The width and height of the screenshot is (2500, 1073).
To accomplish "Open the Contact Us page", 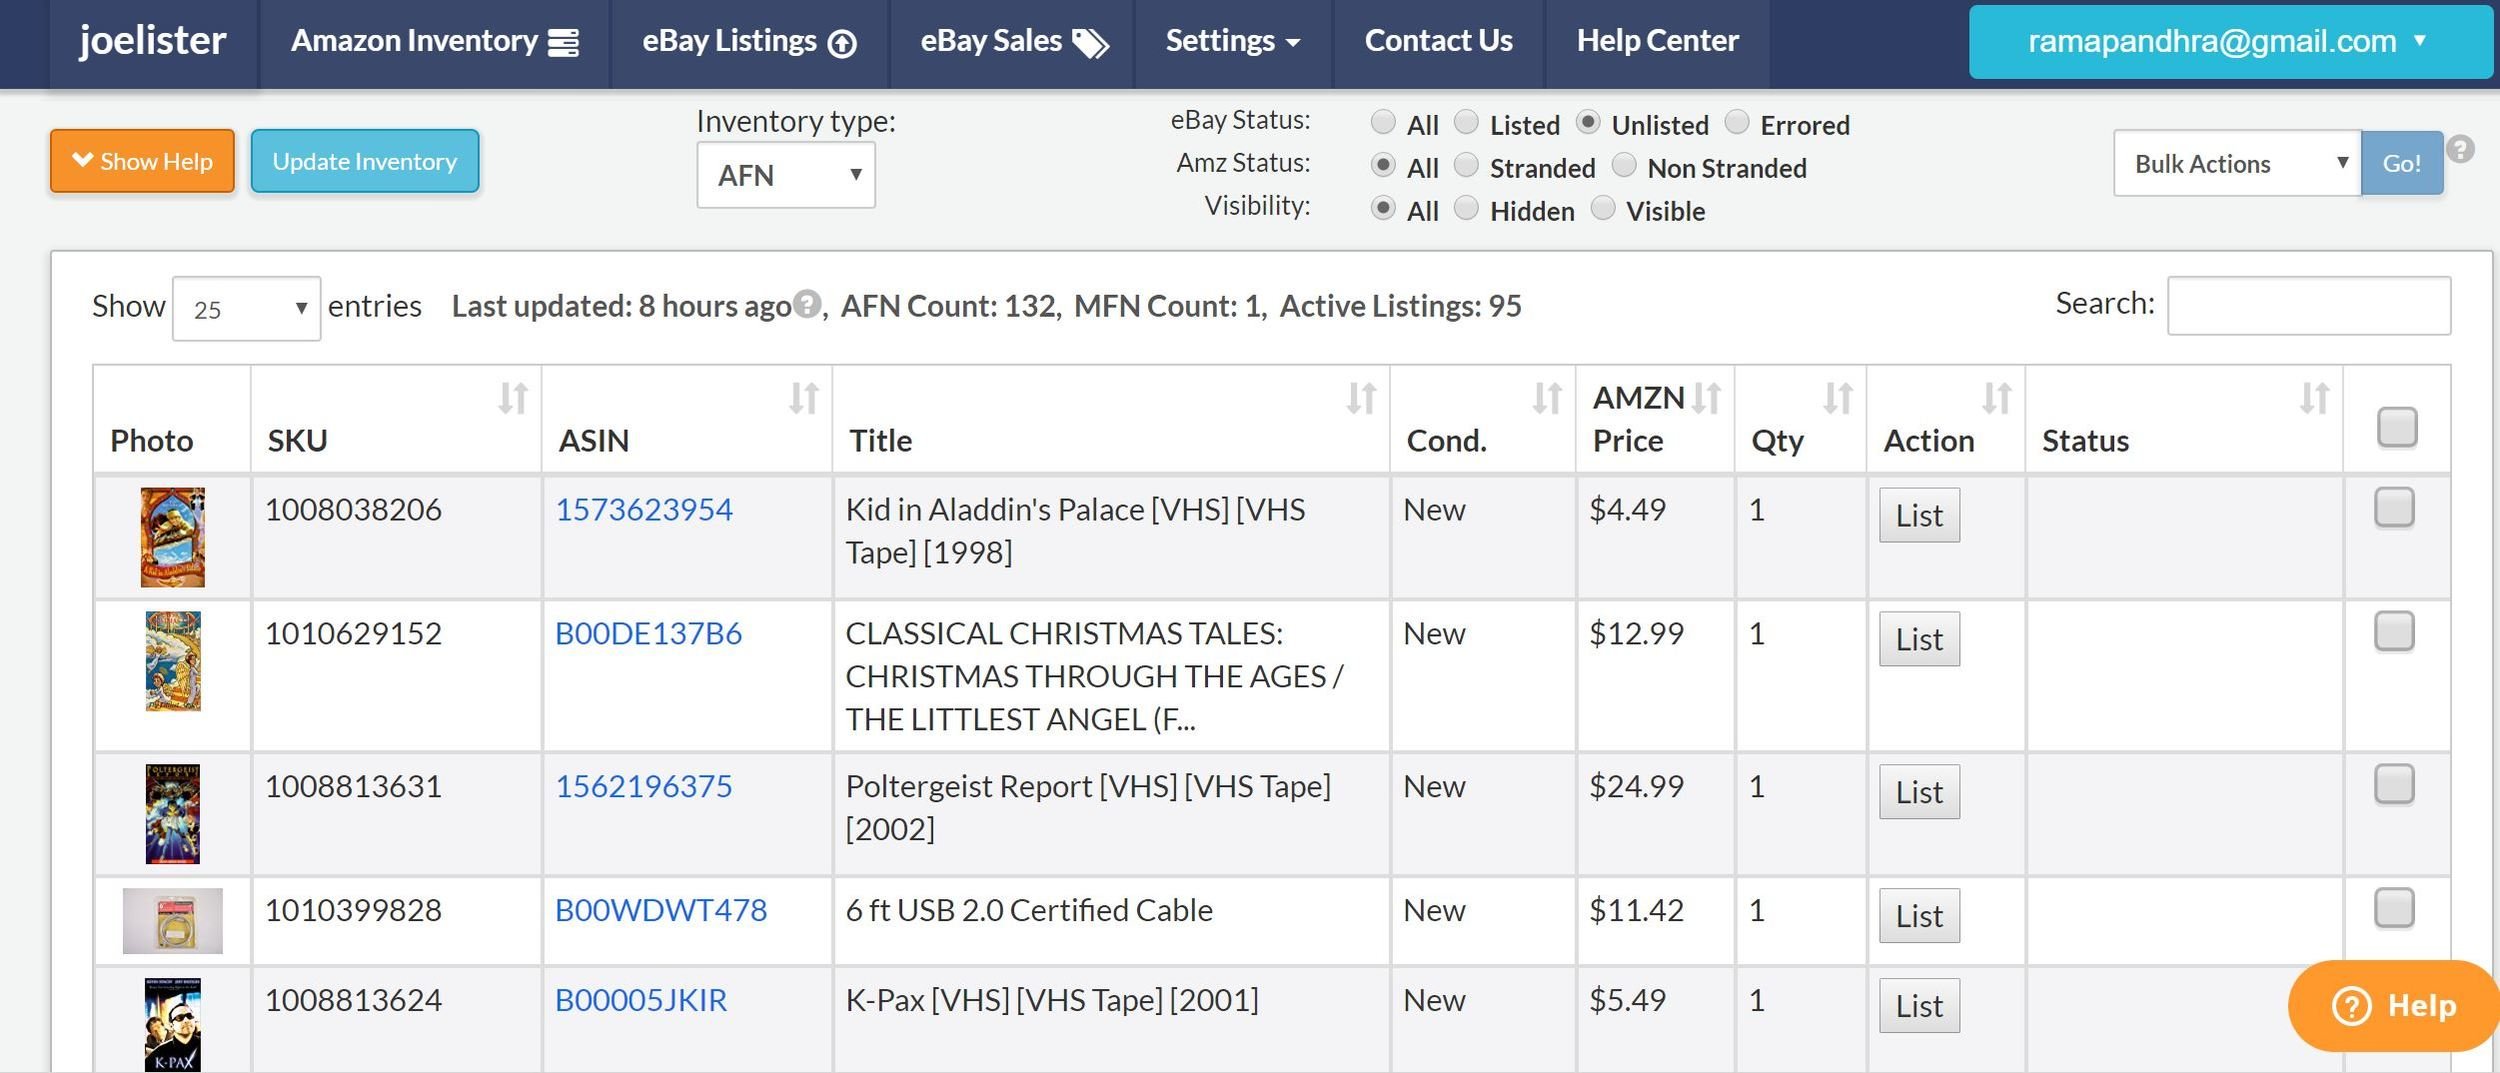I will click(1439, 41).
